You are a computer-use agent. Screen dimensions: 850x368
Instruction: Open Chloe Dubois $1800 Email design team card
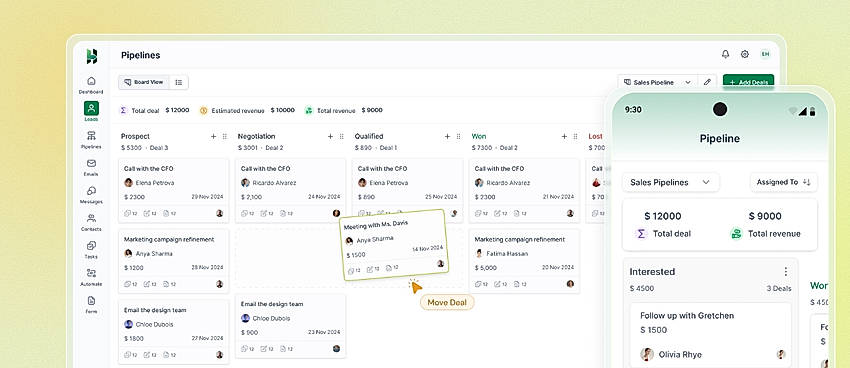click(173, 332)
